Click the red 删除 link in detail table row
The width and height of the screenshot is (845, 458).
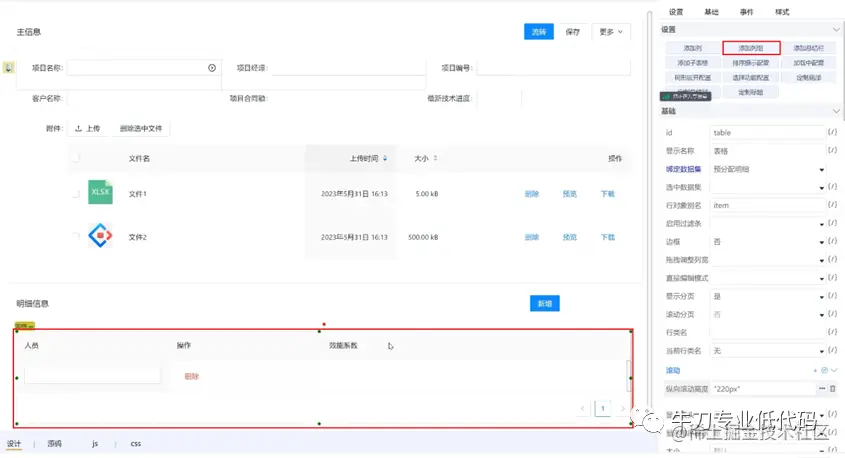pos(191,376)
